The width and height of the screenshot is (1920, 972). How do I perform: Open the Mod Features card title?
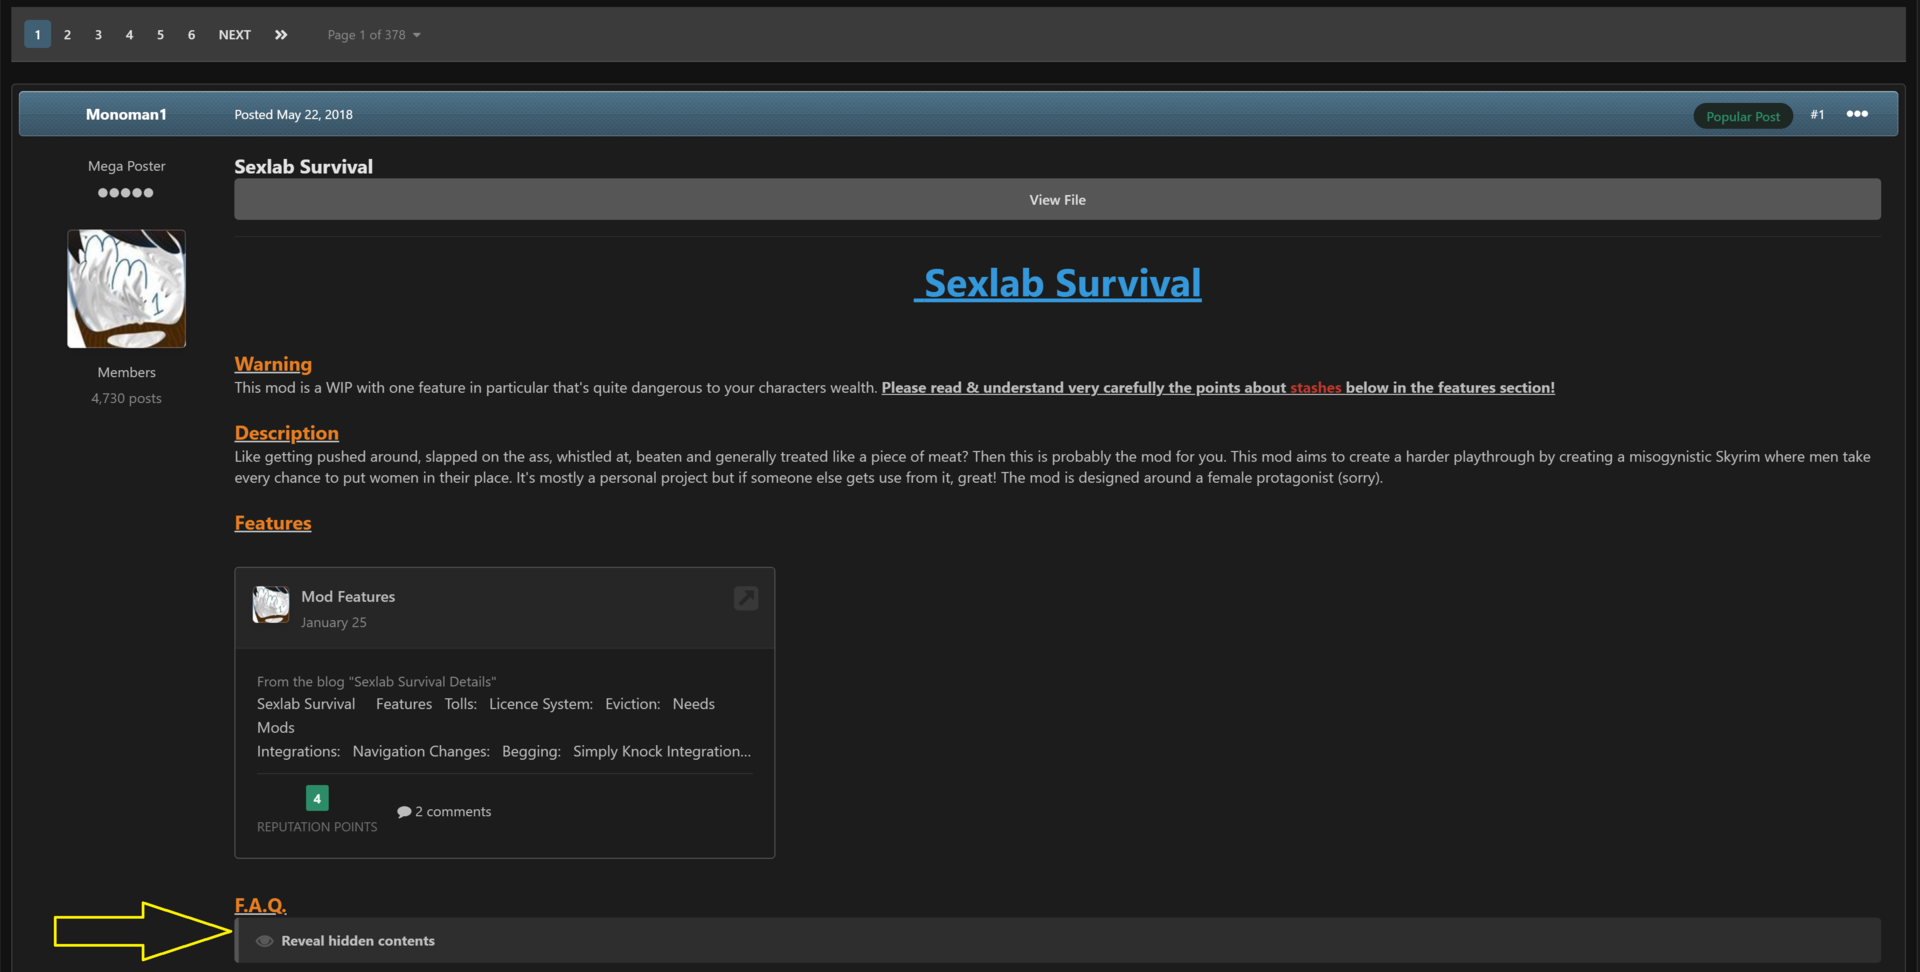pyautogui.click(x=348, y=597)
